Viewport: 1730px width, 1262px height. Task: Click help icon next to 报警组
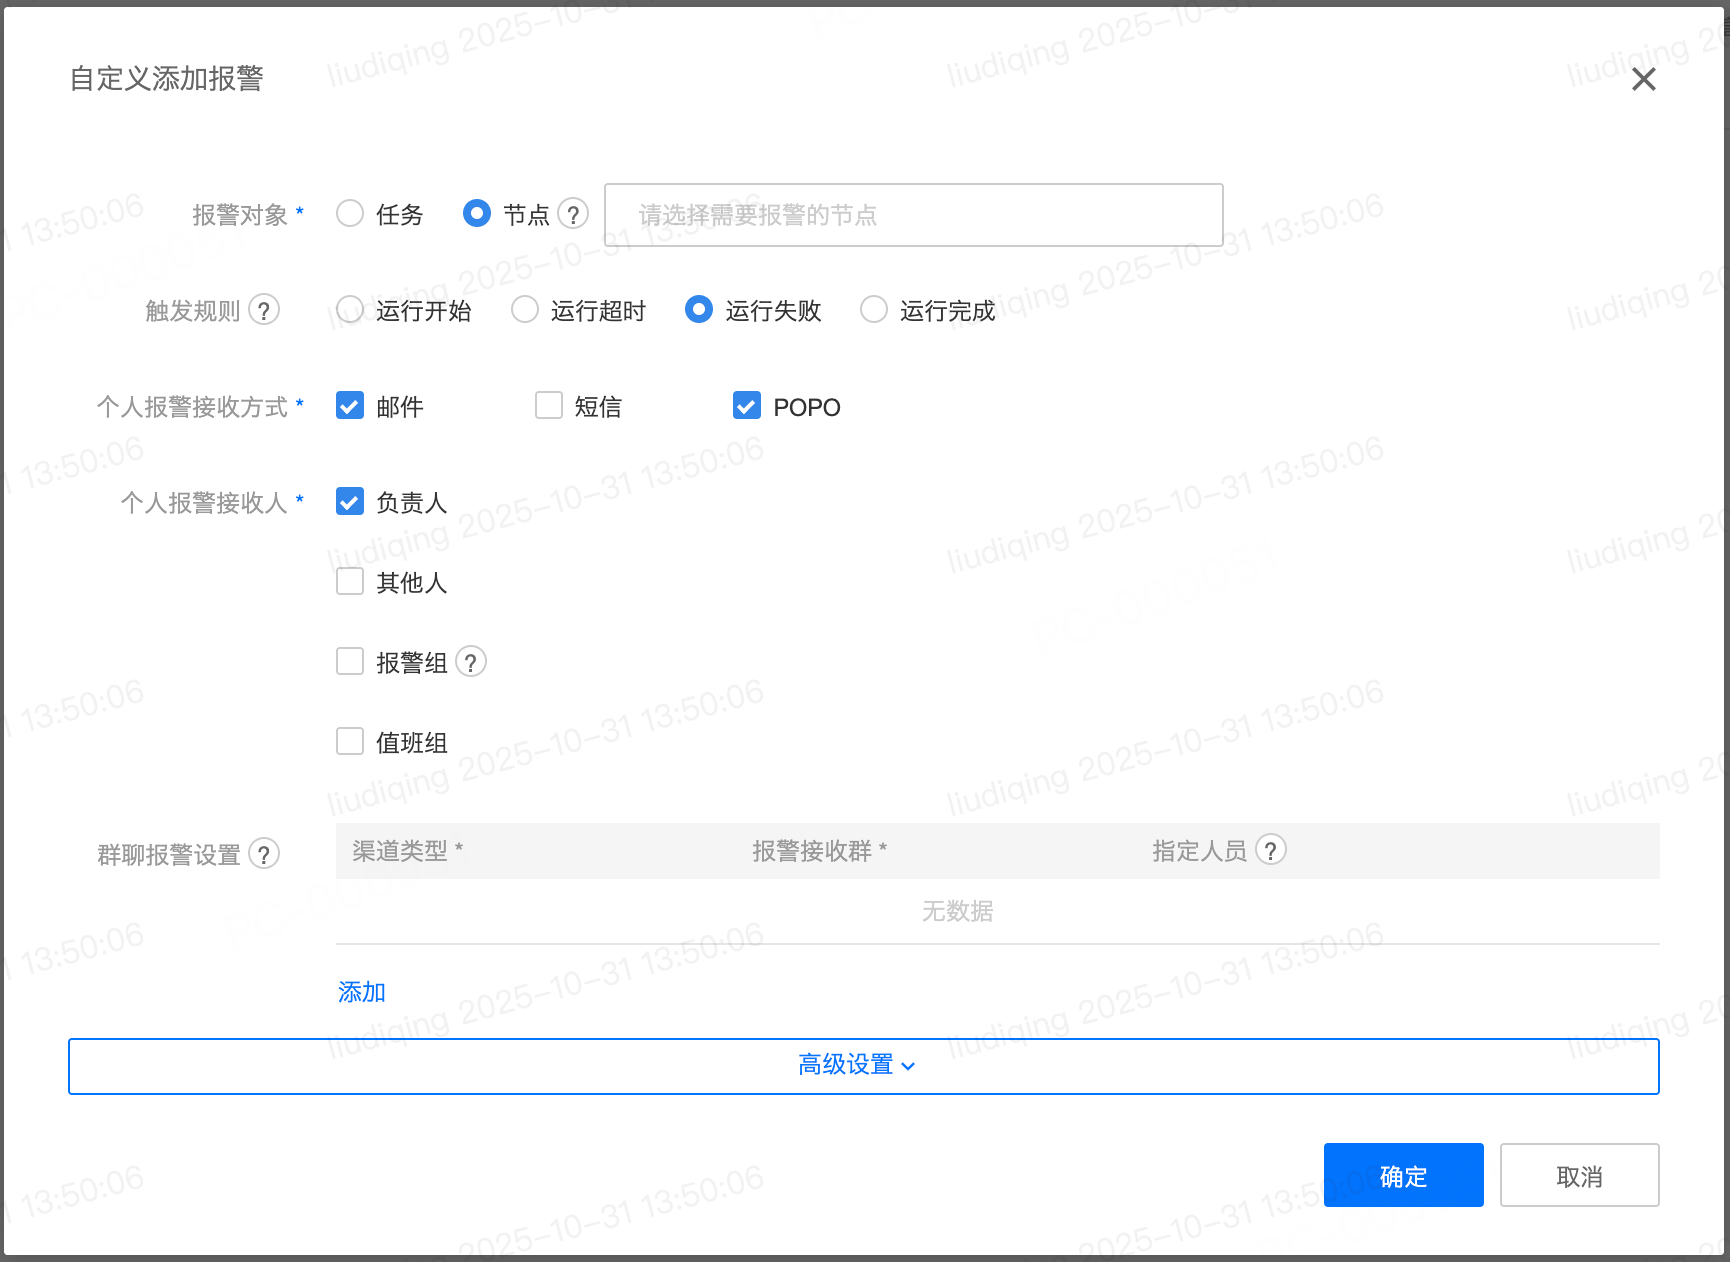tap(471, 662)
